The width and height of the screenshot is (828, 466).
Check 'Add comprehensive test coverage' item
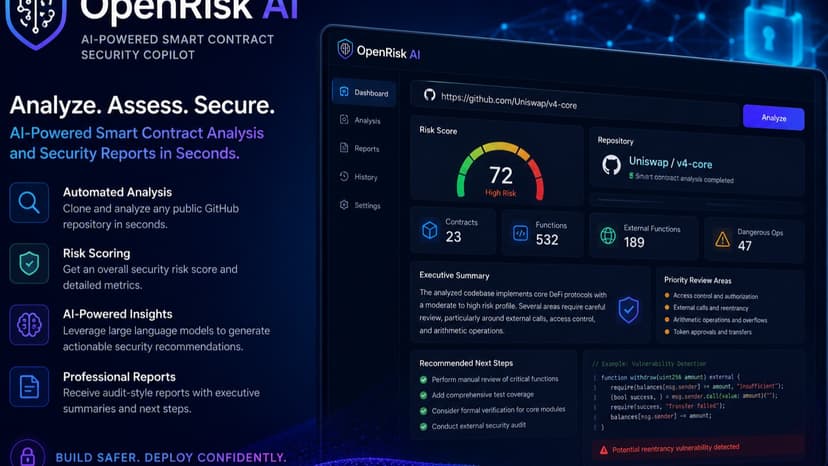423,395
